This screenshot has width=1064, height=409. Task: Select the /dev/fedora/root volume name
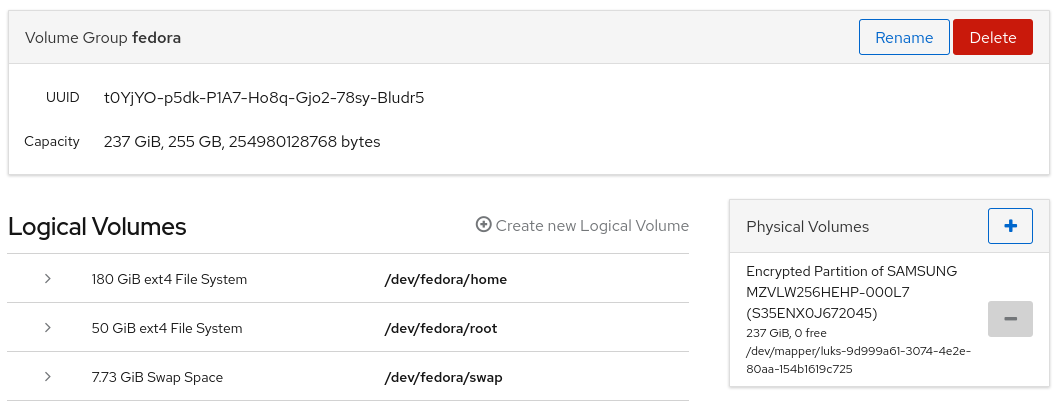(440, 328)
